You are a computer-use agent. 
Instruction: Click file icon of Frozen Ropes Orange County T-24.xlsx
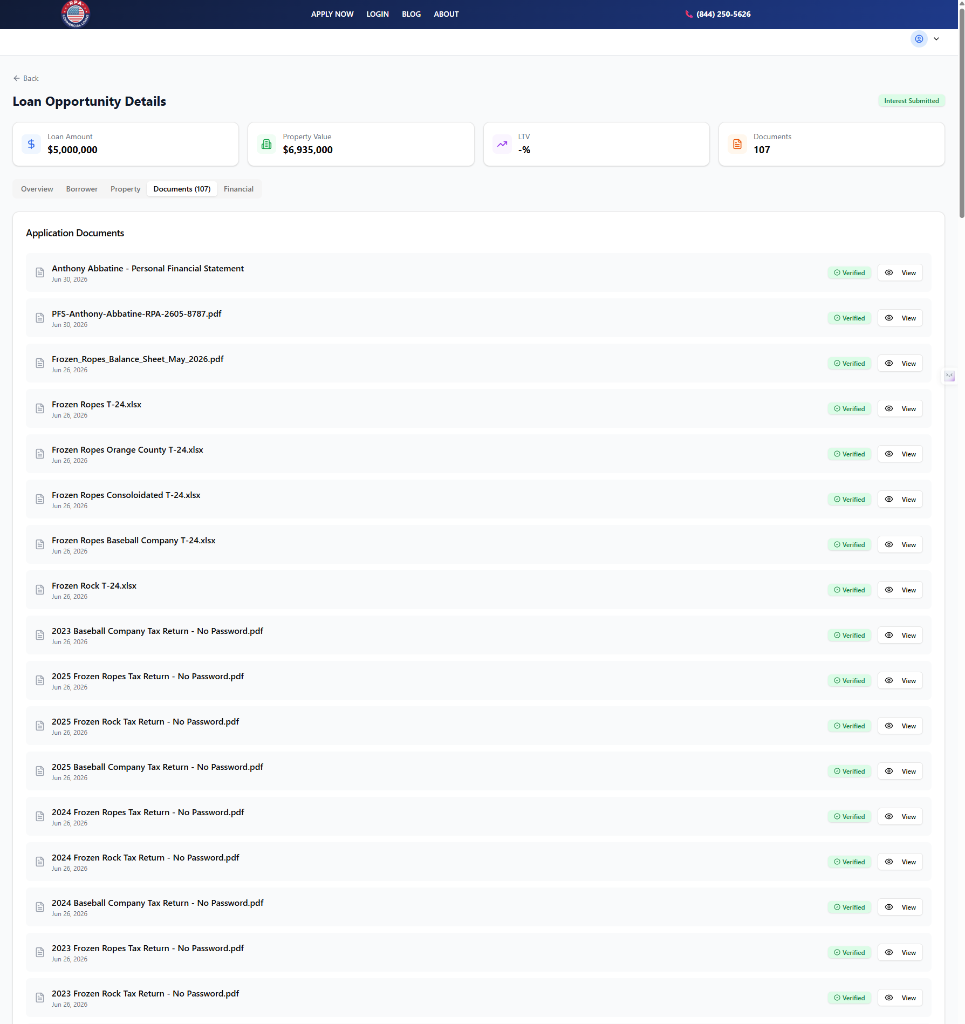click(x=40, y=454)
